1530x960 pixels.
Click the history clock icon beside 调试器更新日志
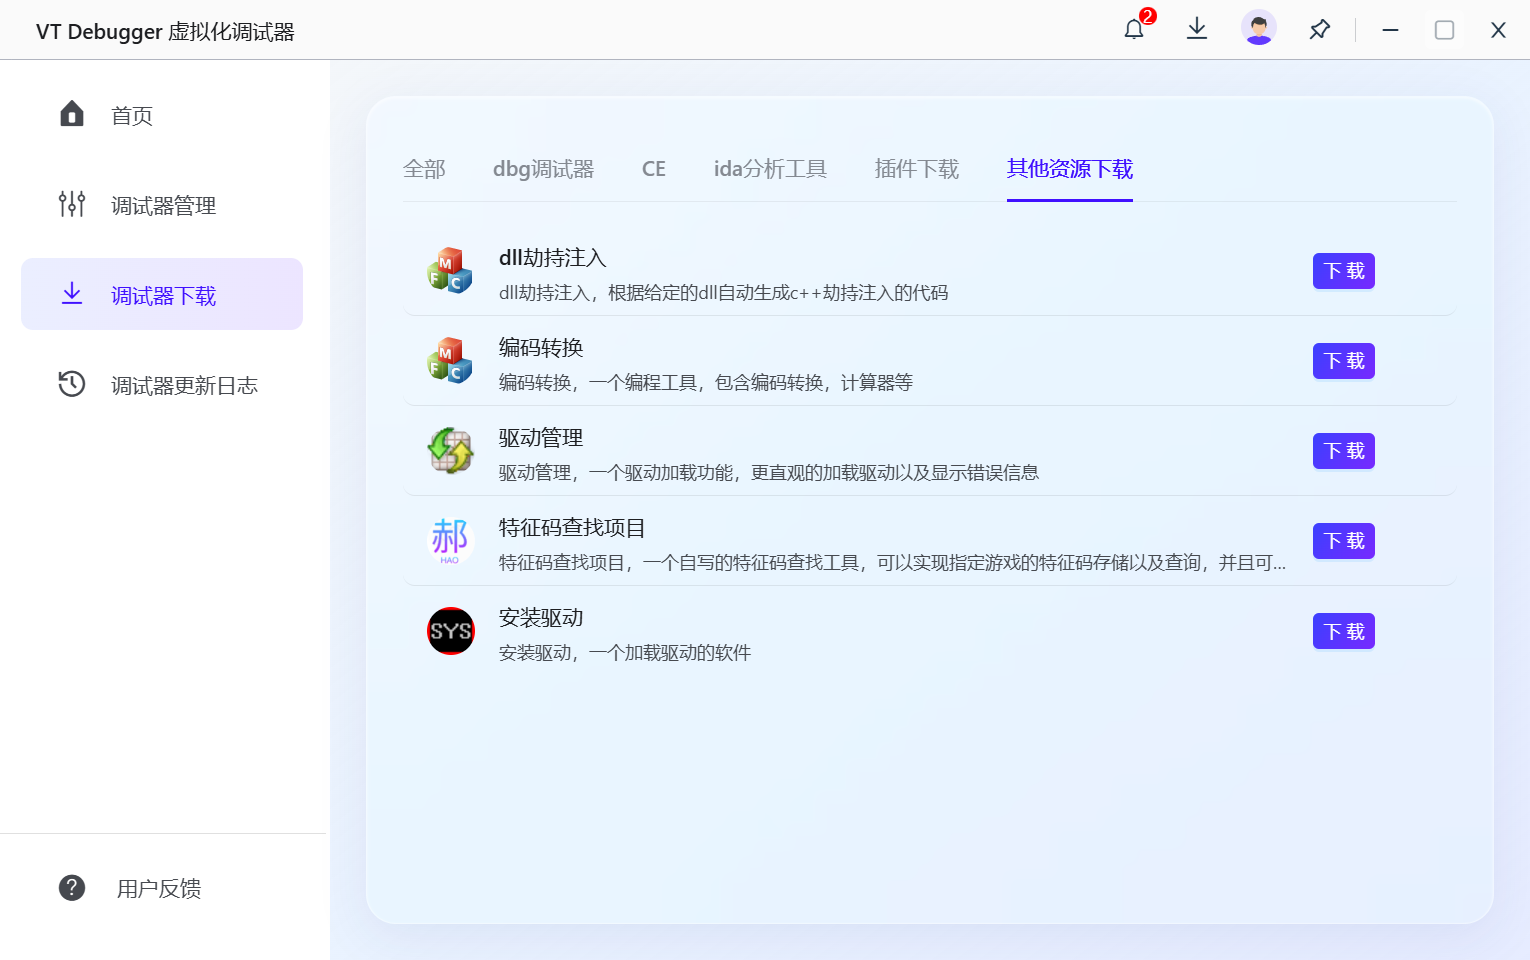72,384
